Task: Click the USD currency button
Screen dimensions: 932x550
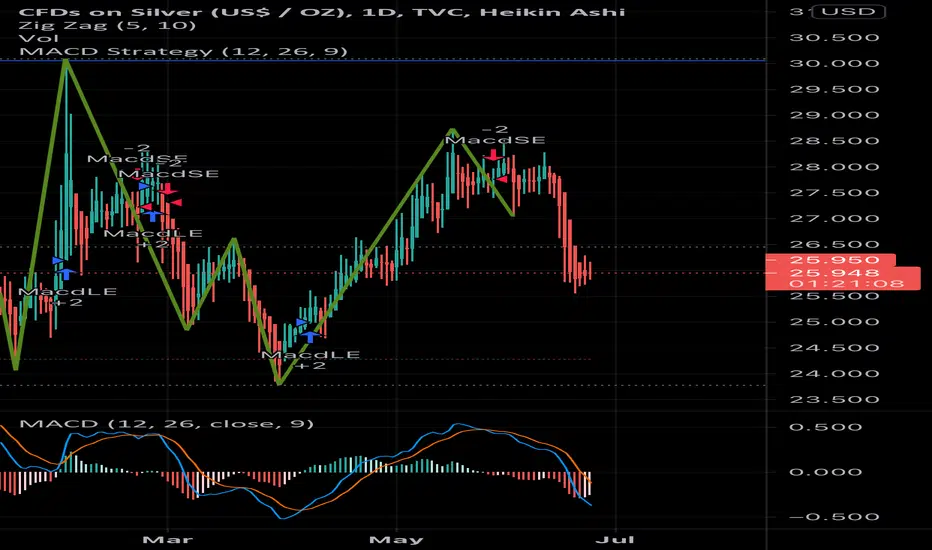Action: click(x=849, y=11)
